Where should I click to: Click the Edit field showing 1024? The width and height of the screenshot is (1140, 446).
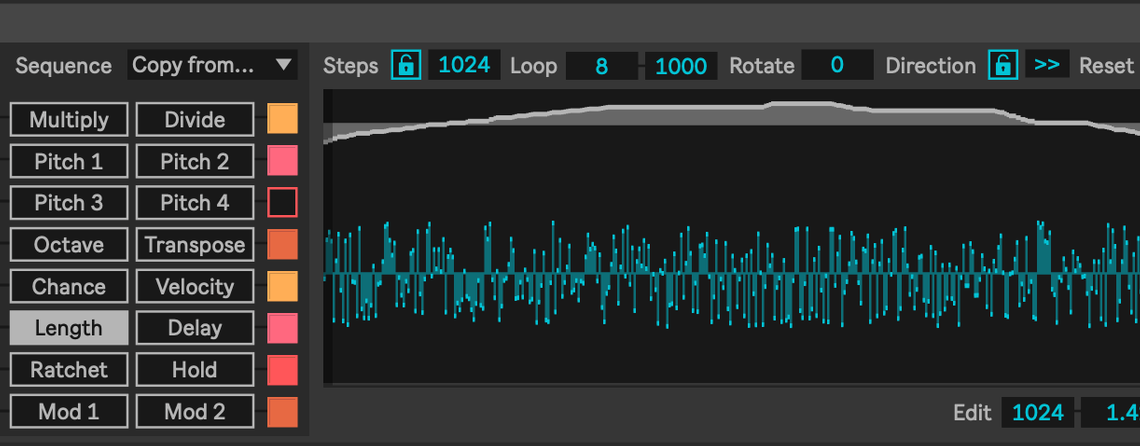tap(1038, 412)
